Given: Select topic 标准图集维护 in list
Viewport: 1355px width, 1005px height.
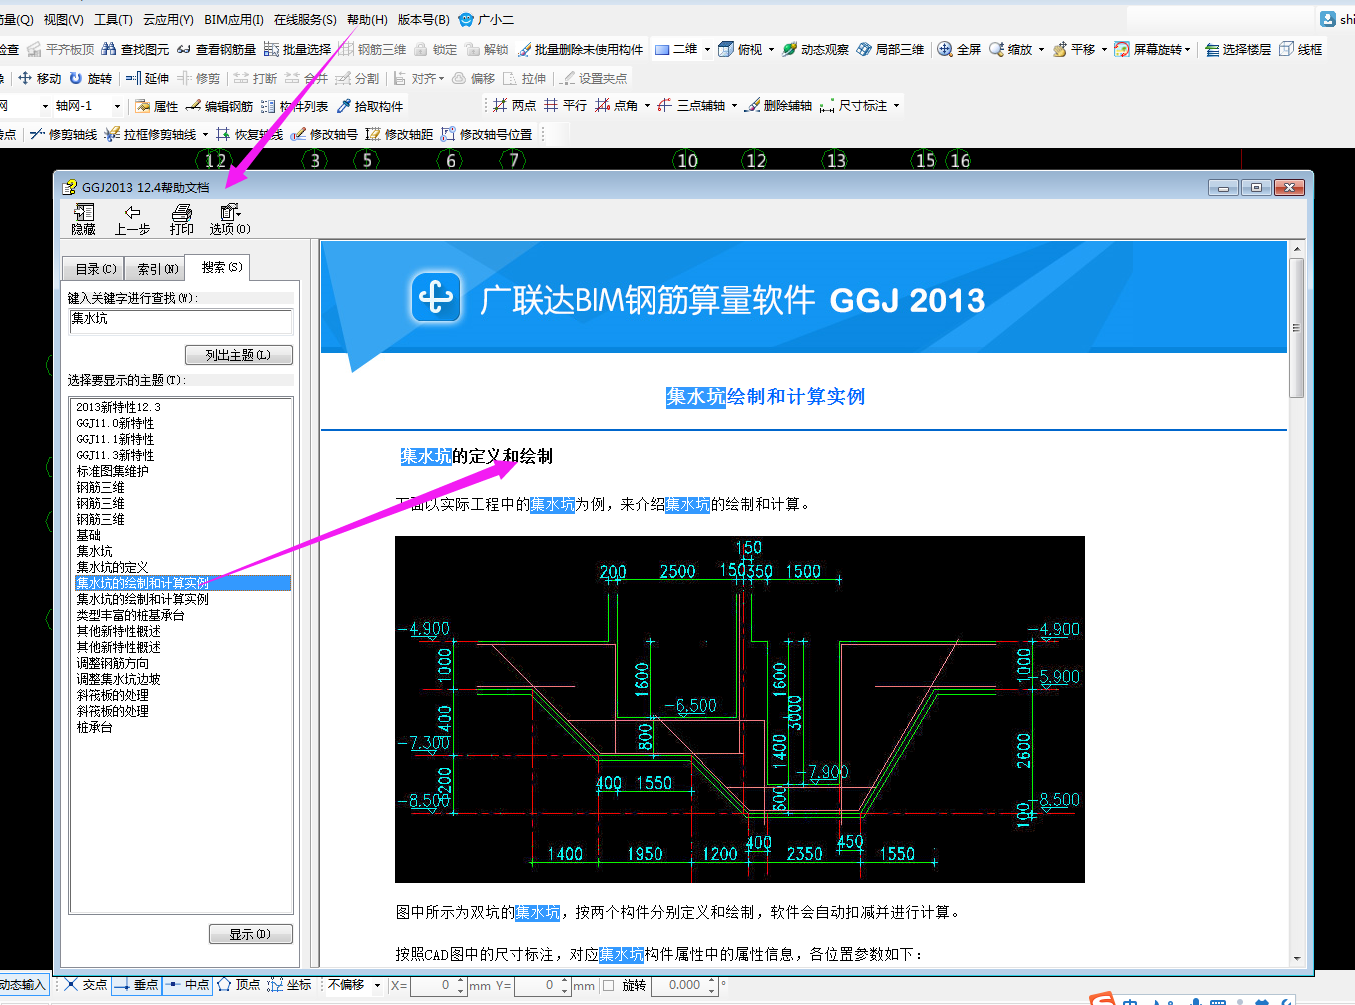Looking at the screenshot, I should tap(112, 471).
